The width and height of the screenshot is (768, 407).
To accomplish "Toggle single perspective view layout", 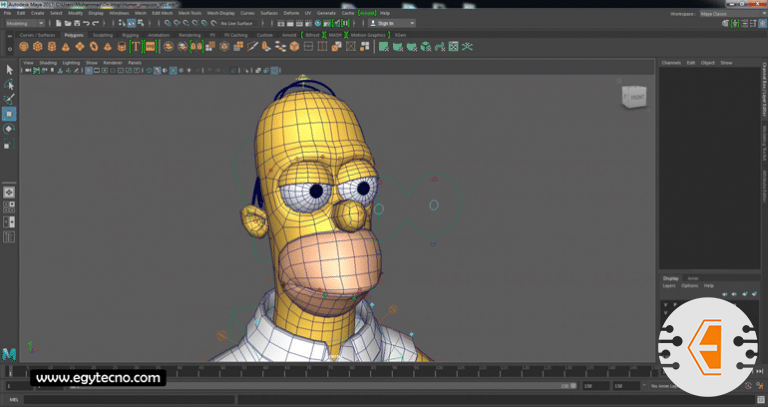I will pos(9,192).
